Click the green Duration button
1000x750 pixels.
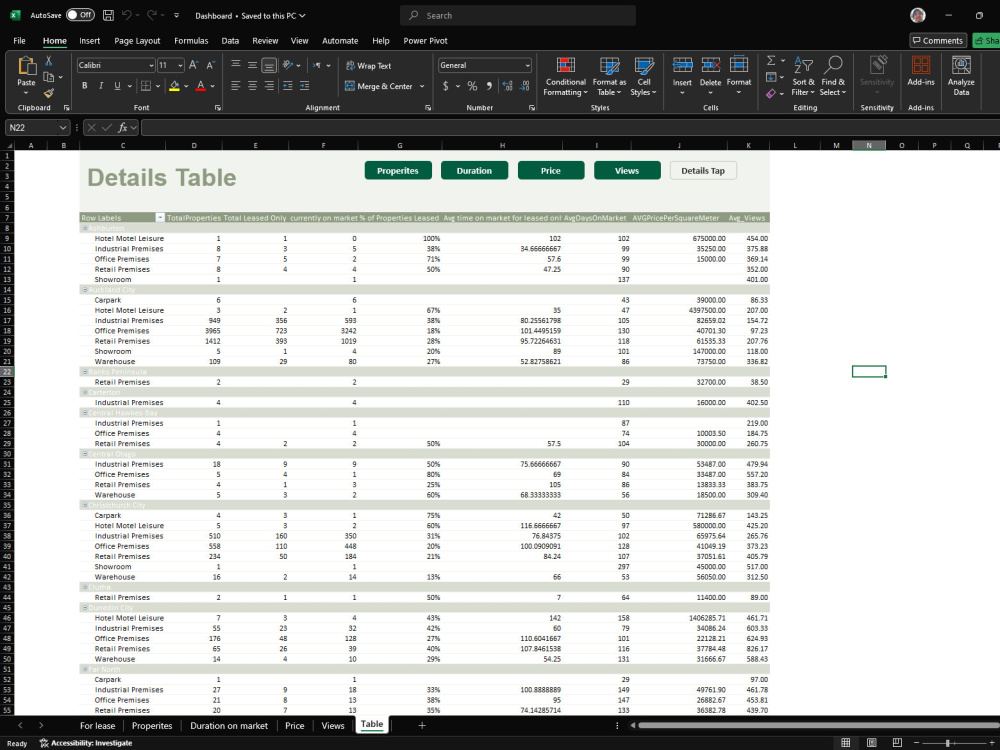pos(474,170)
